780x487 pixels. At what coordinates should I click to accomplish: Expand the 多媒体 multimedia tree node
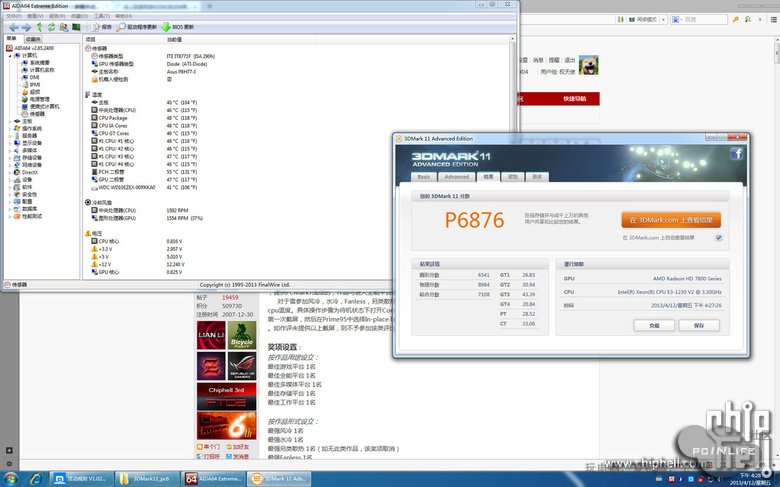[x=10, y=150]
